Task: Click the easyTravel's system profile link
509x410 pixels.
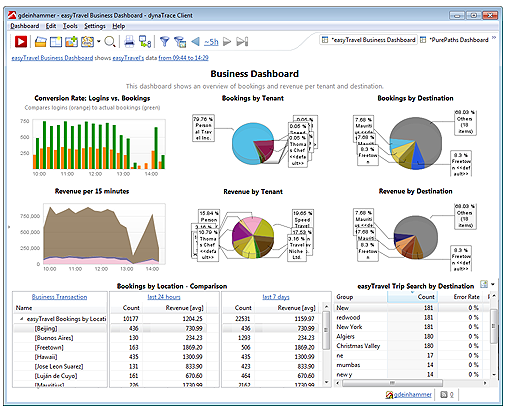Action: pyautogui.click(x=128, y=58)
